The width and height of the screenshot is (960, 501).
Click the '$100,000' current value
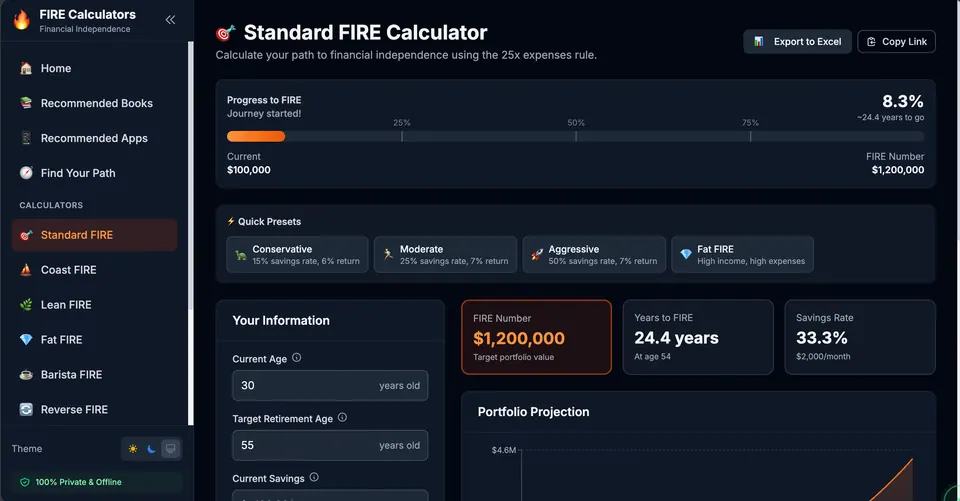pos(249,170)
